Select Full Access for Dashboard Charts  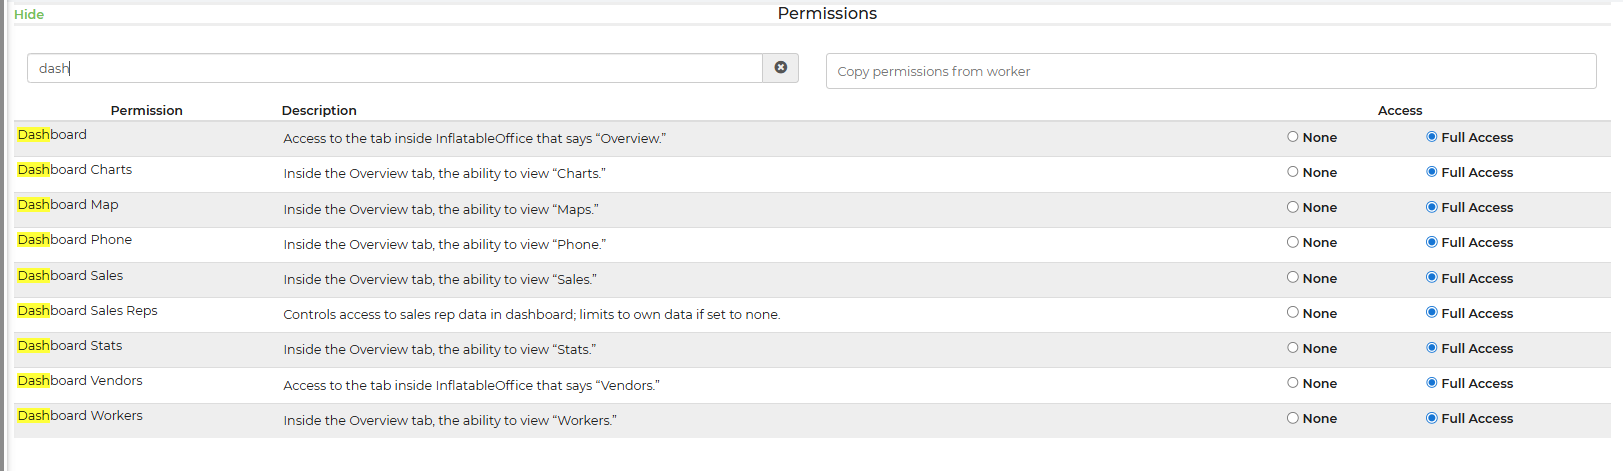coord(1432,172)
